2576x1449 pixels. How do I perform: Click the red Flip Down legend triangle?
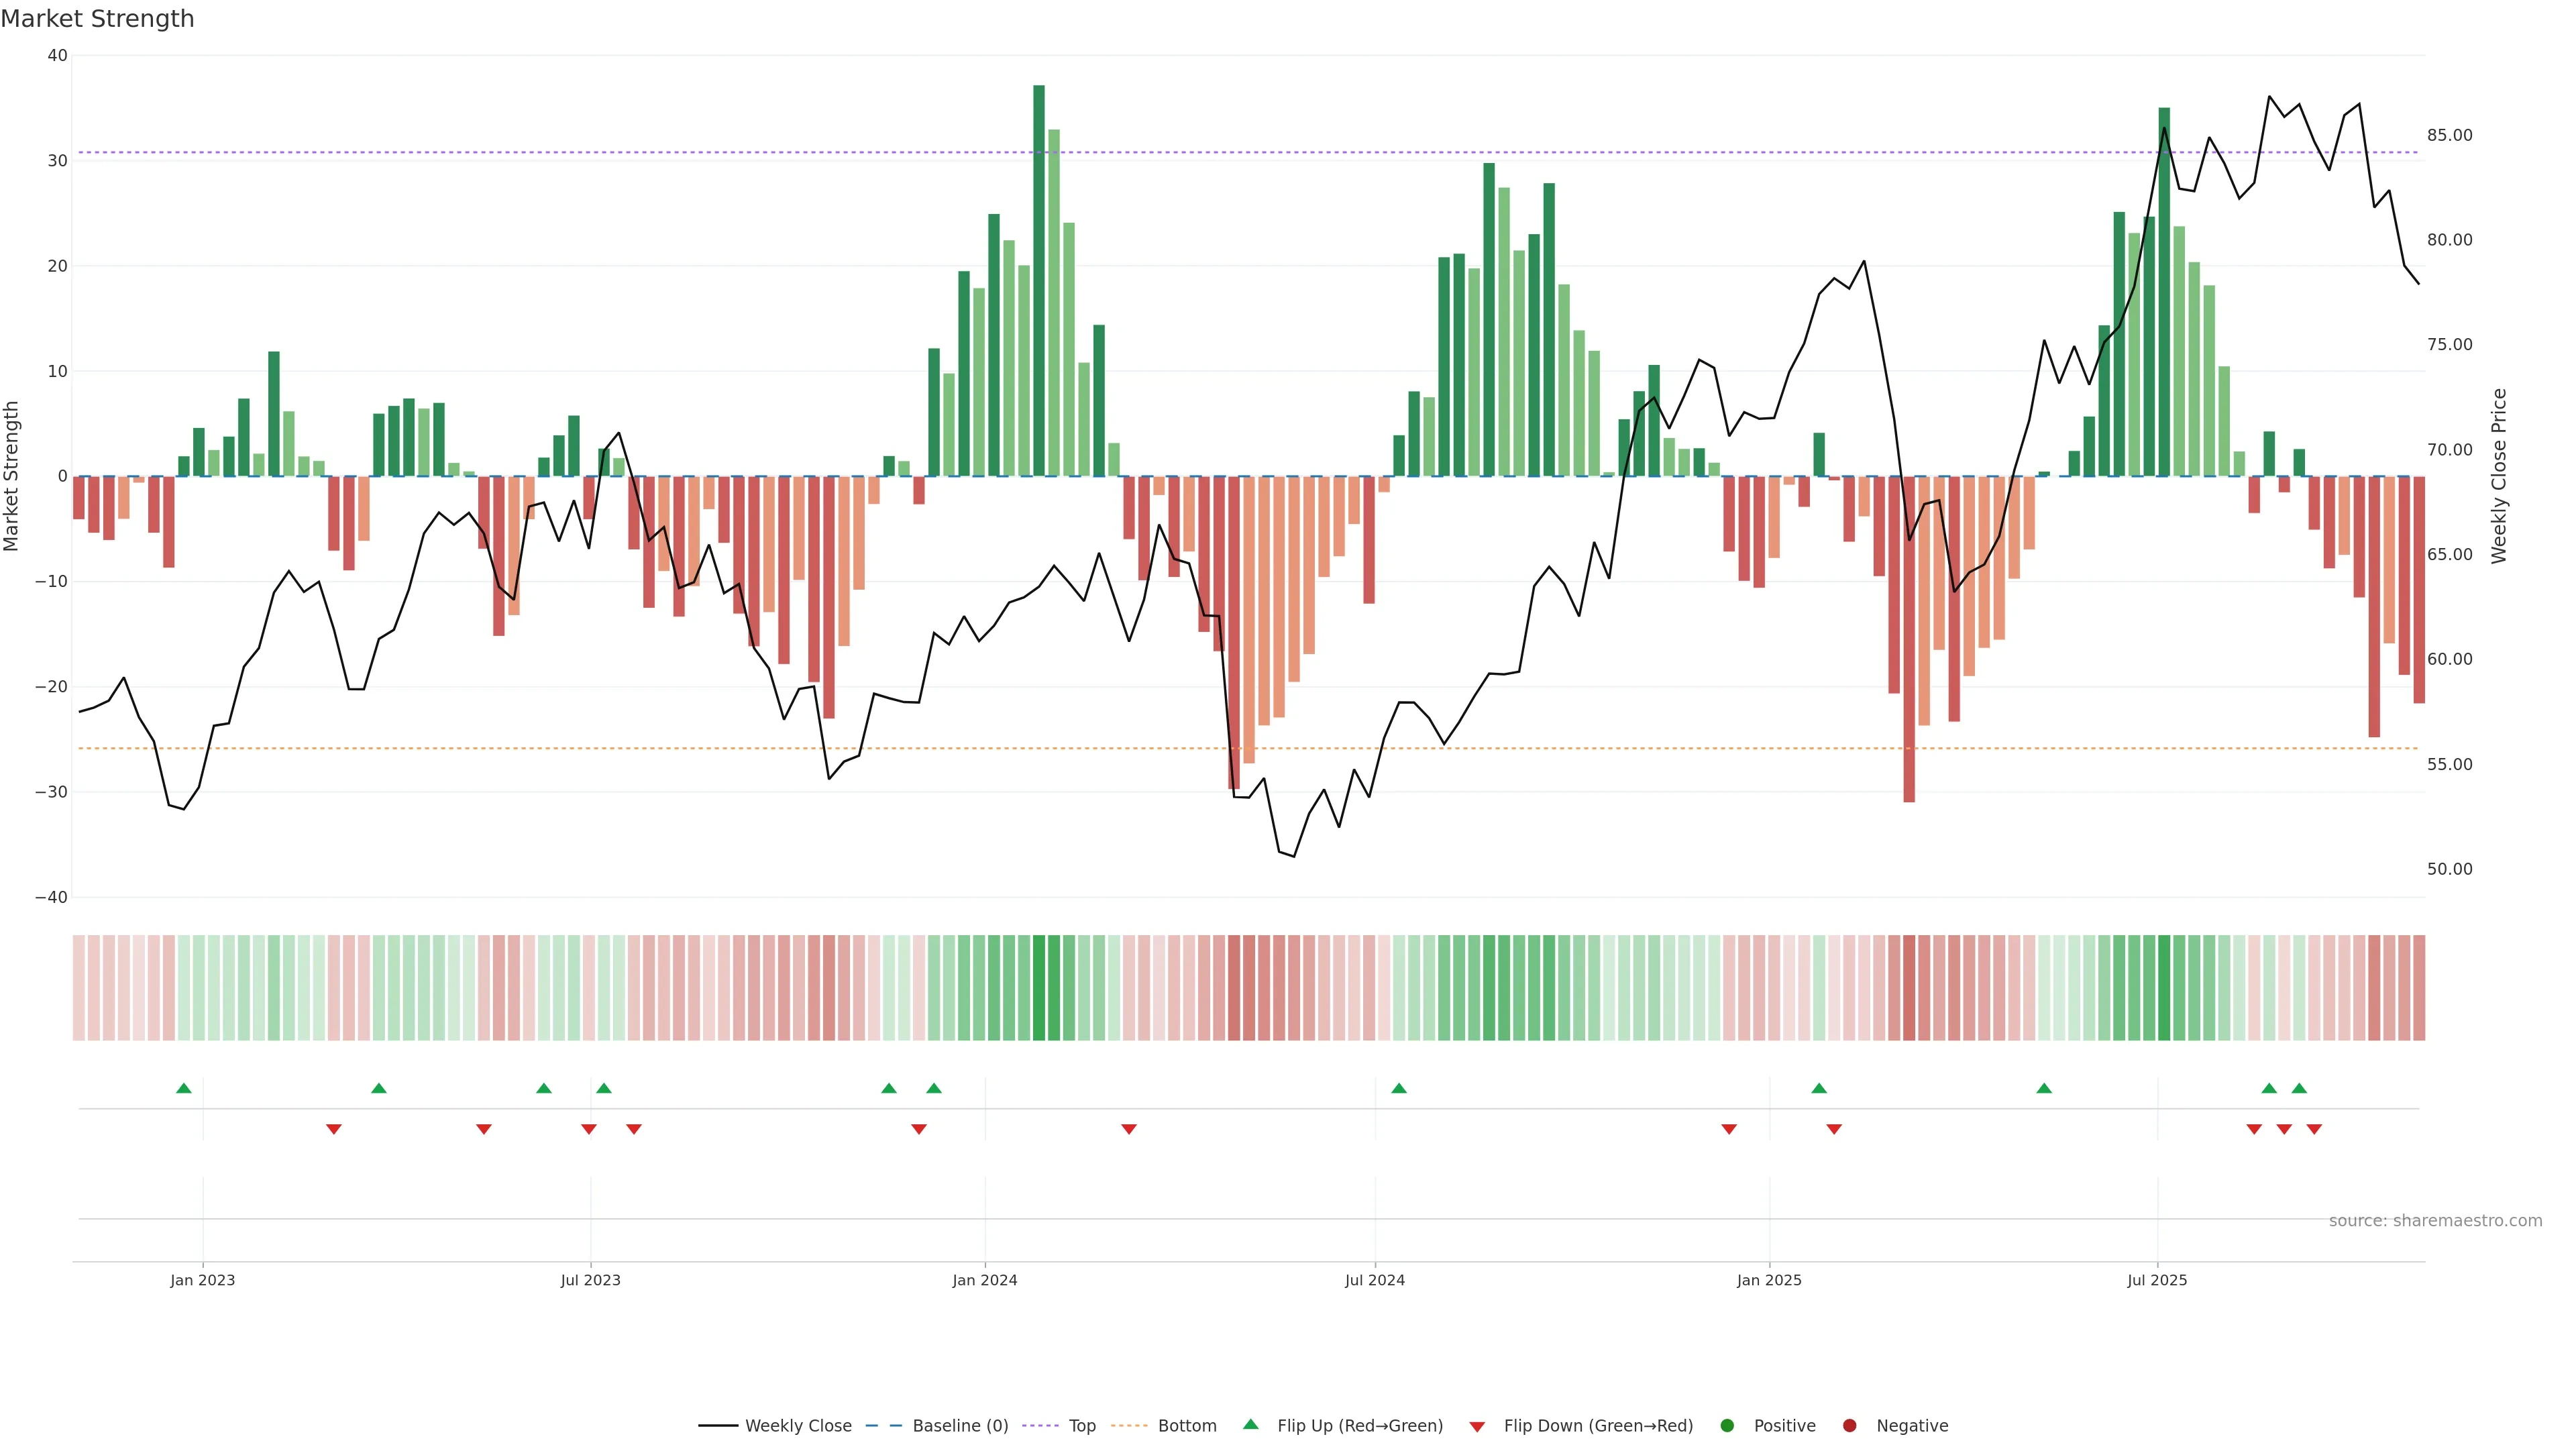(x=1477, y=1427)
